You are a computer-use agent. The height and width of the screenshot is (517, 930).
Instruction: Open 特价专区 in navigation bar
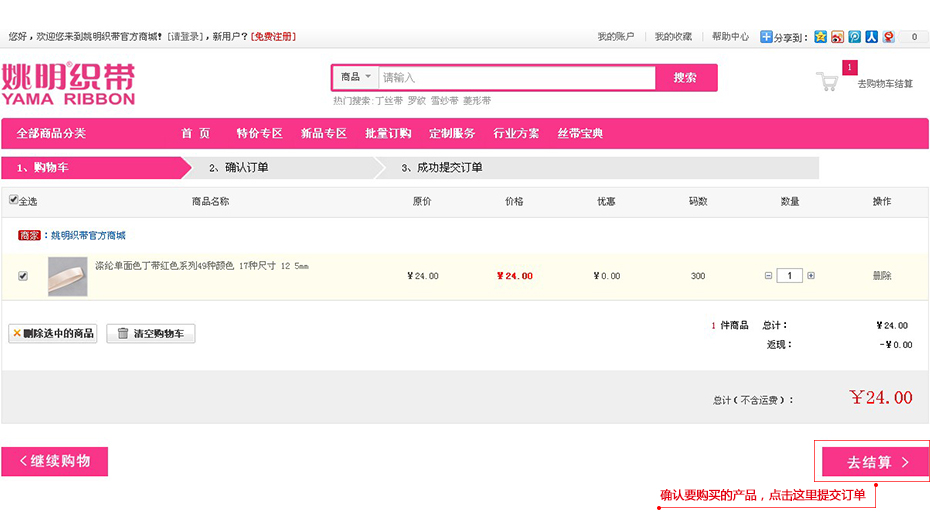259,133
